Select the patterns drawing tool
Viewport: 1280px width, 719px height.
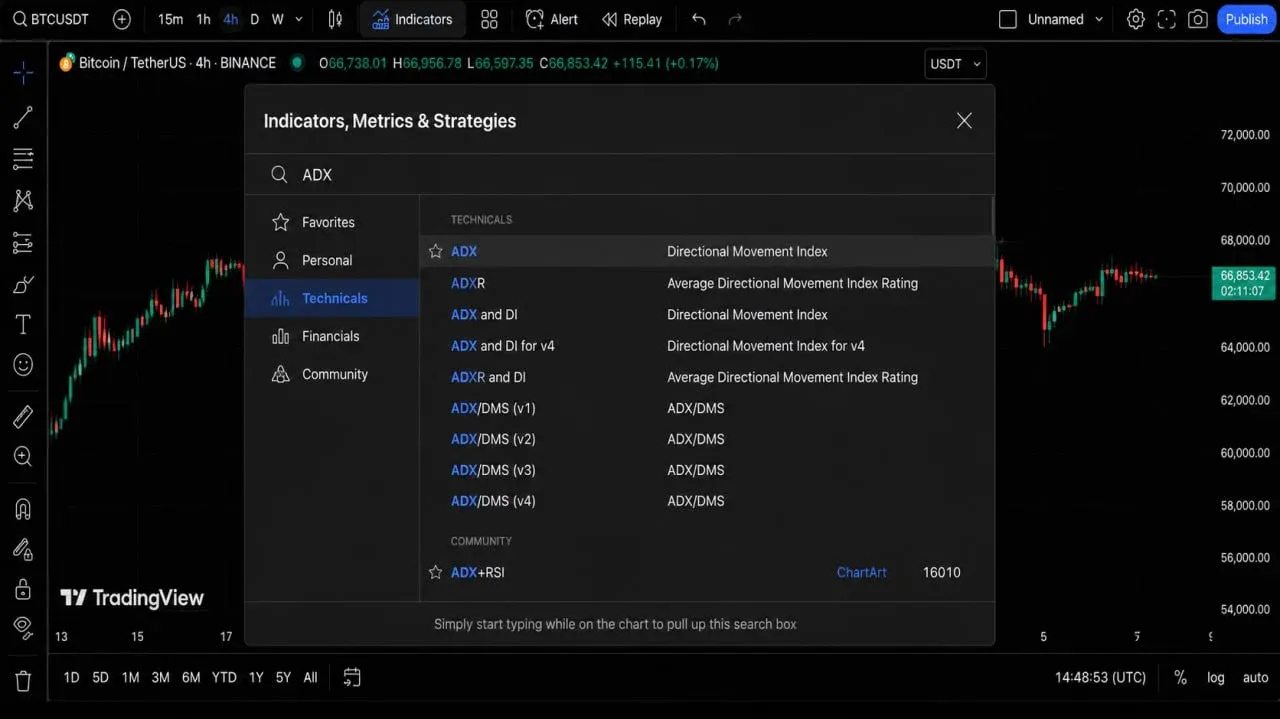click(23, 200)
